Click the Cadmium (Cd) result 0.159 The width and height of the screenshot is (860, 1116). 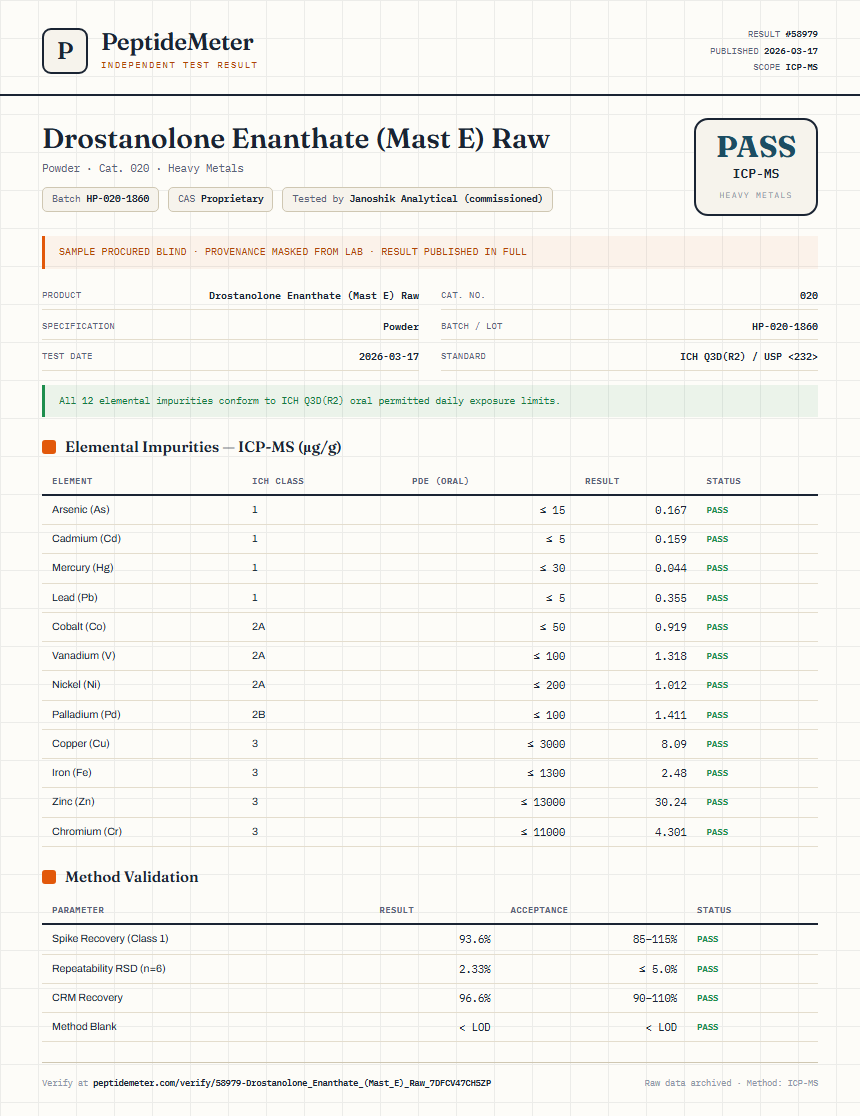point(671,539)
